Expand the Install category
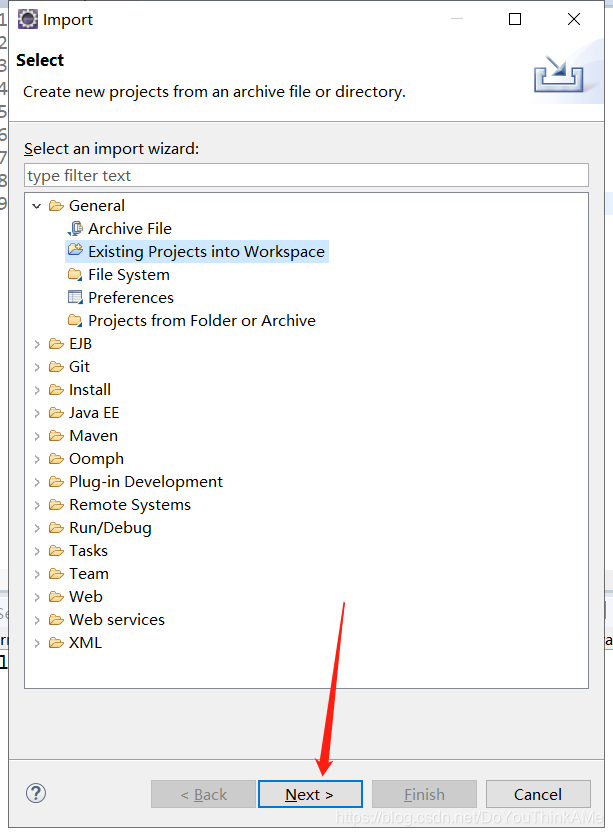 [x=37, y=390]
